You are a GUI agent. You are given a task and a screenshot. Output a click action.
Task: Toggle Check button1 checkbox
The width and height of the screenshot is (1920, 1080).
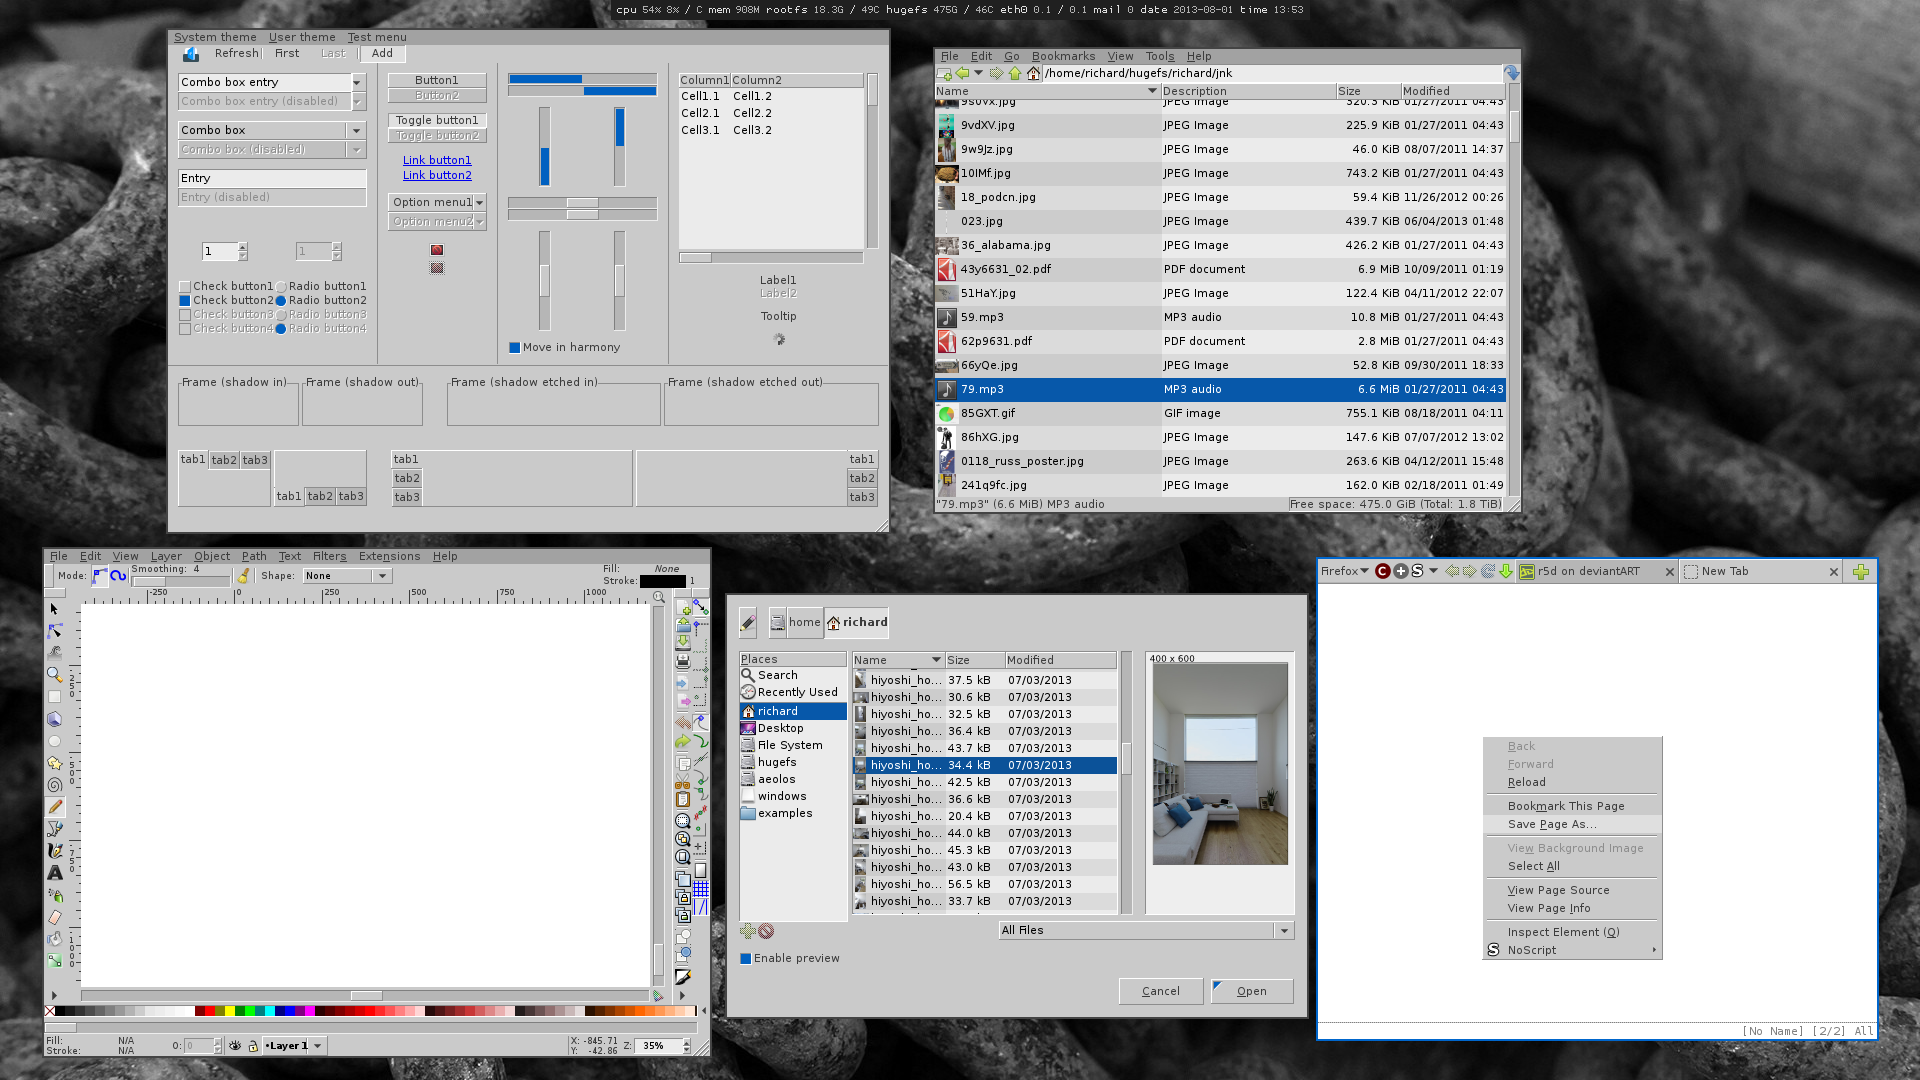[x=185, y=287]
